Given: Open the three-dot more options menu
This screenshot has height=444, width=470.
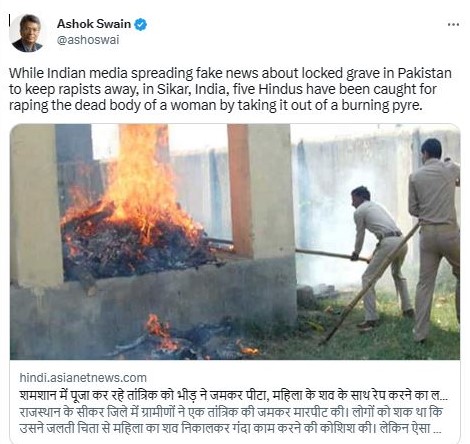Looking at the screenshot, I should (453, 24).
